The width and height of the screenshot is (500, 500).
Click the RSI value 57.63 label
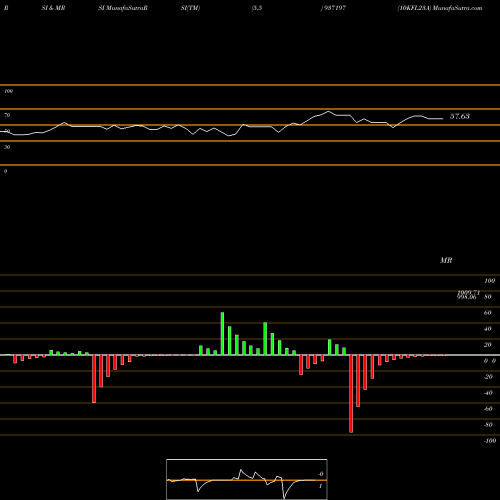click(x=460, y=116)
